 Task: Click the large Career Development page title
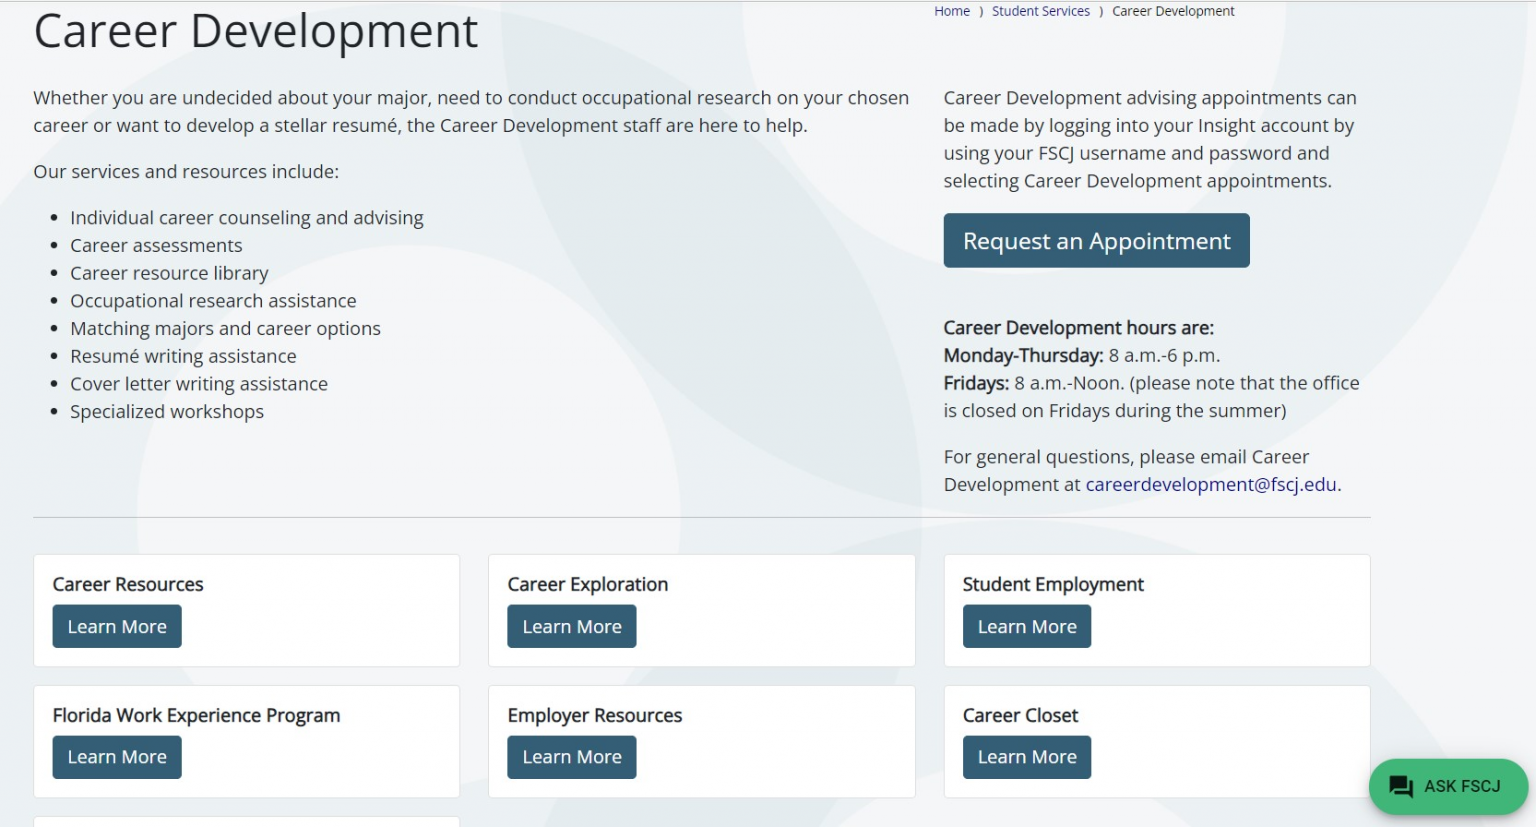pos(256,31)
